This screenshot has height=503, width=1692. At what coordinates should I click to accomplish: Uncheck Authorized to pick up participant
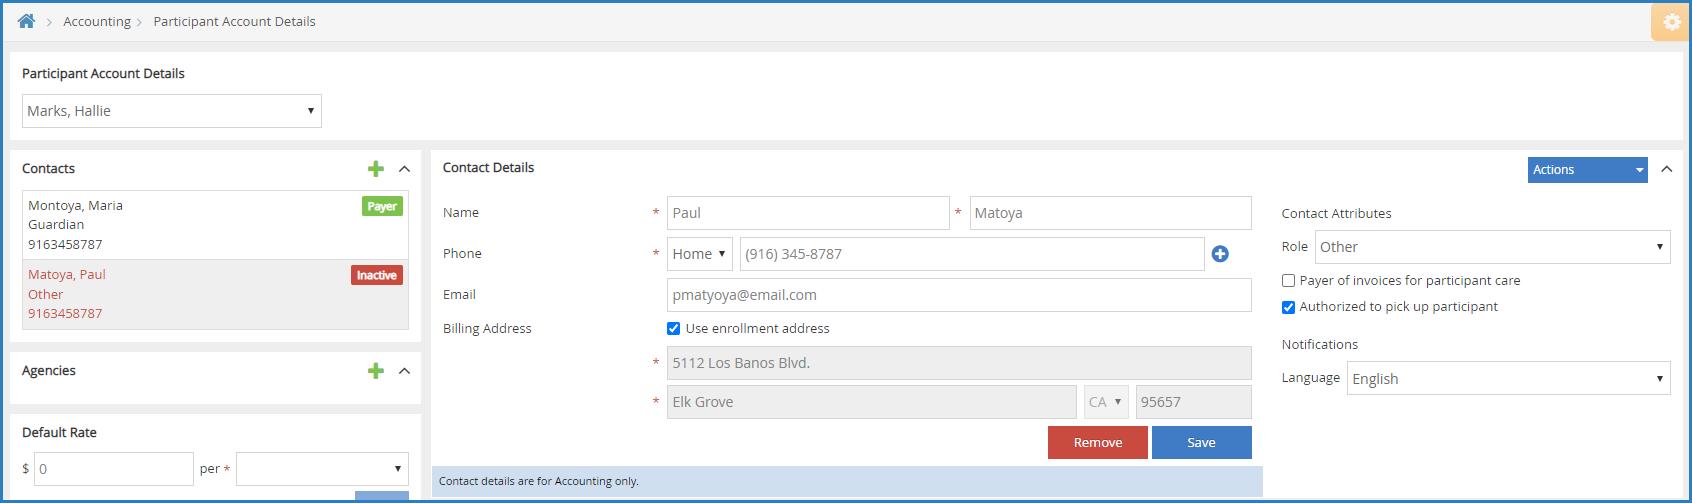[x=1288, y=307]
